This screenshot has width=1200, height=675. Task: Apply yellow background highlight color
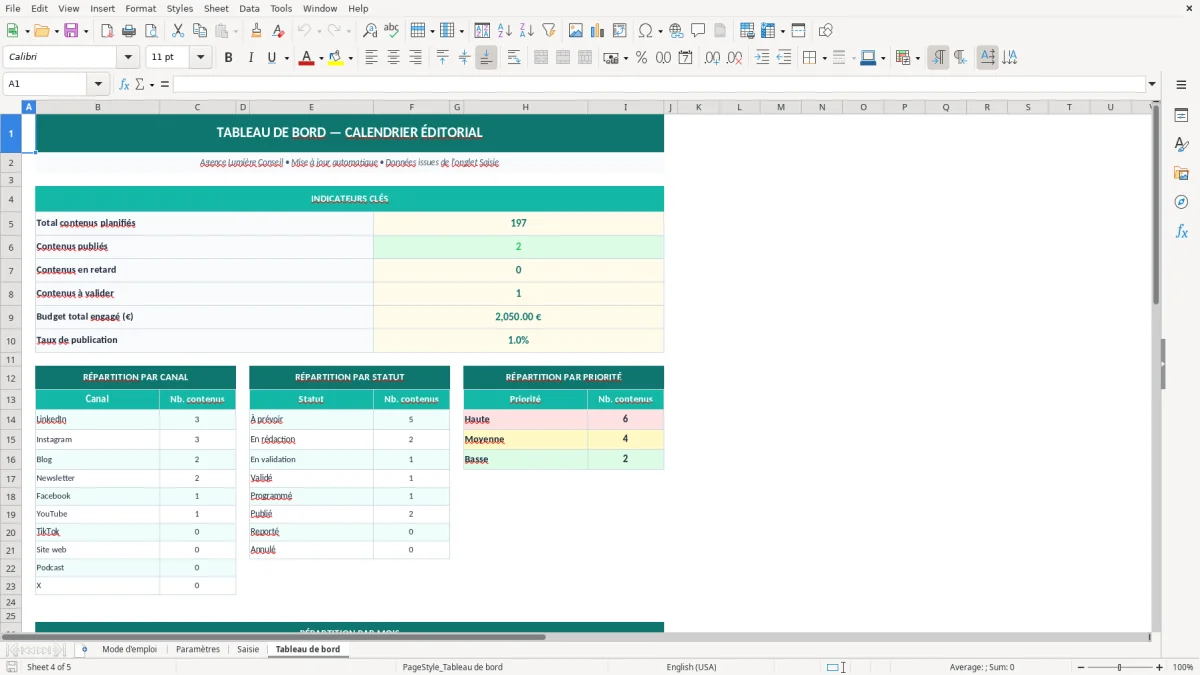335,58
